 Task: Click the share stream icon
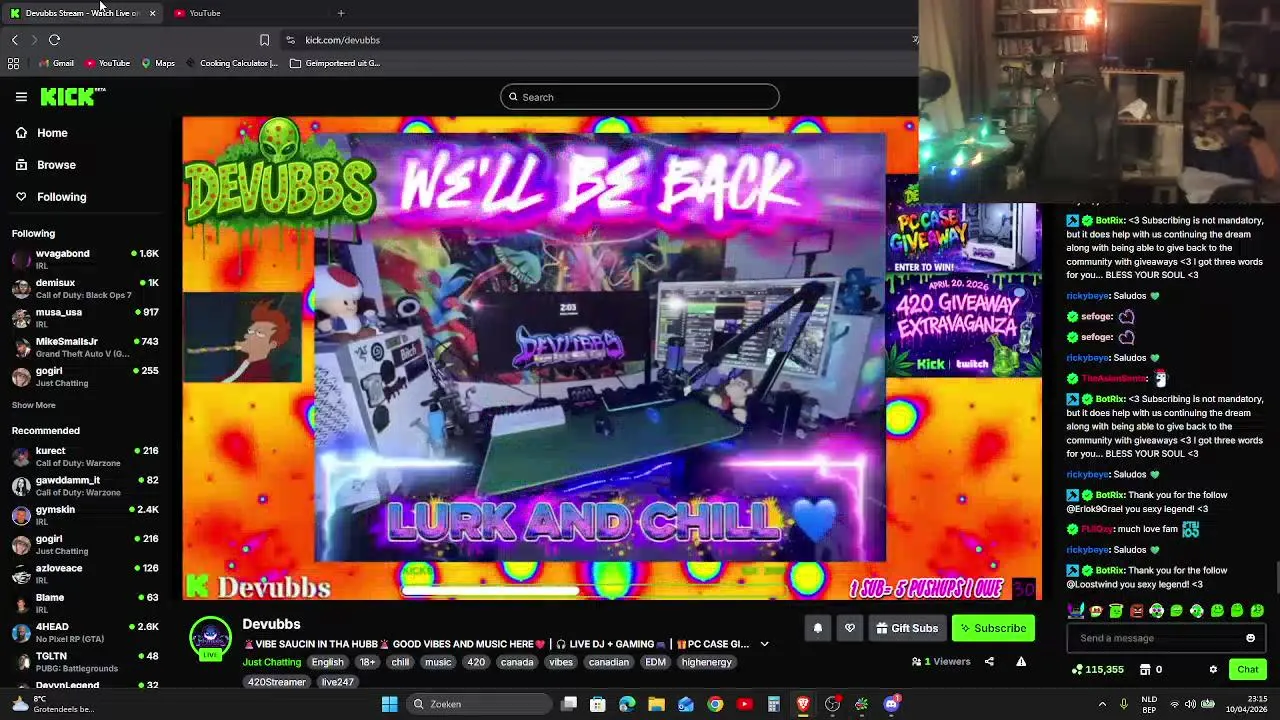(989, 661)
